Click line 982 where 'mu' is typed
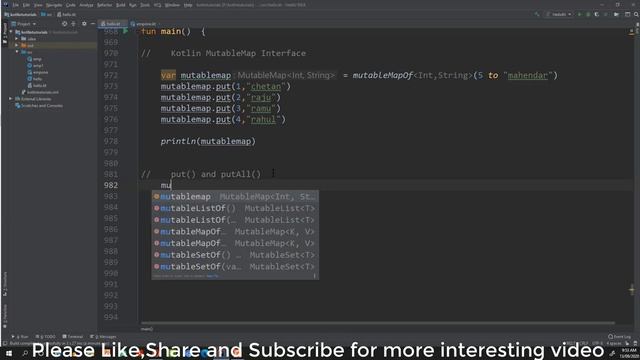 (166, 185)
